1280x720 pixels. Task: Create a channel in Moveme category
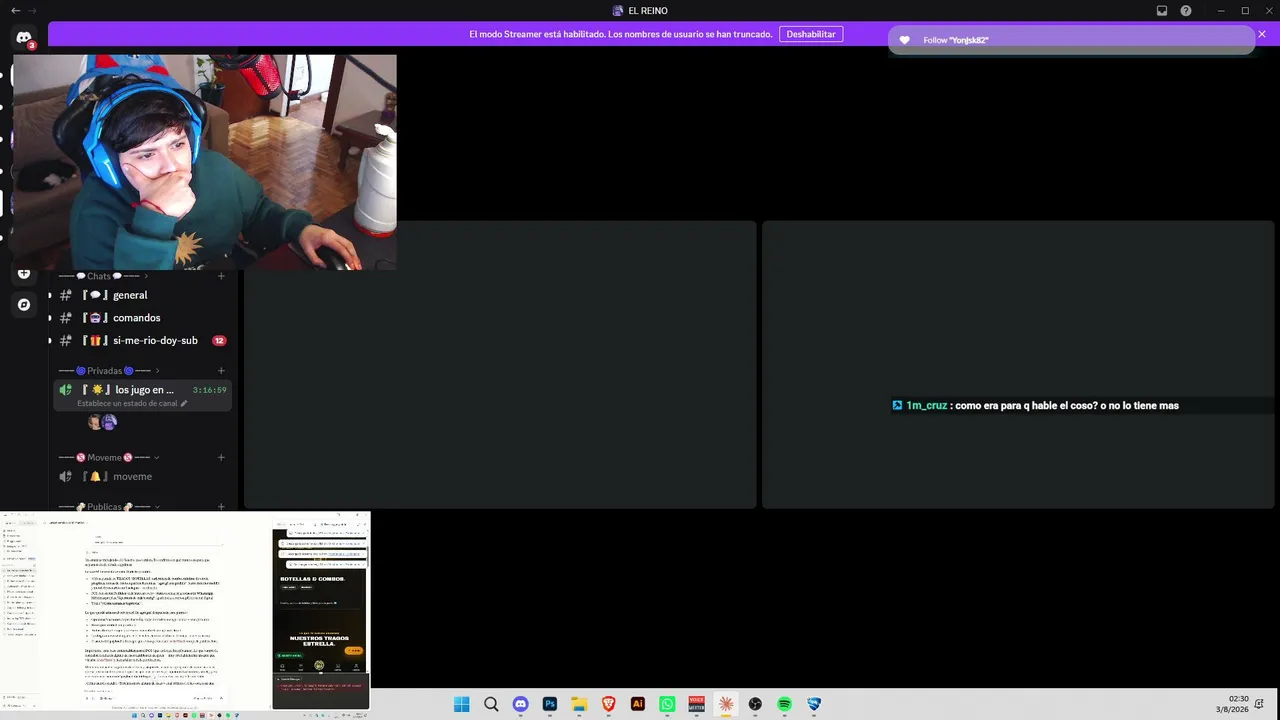click(x=221, y=458)
